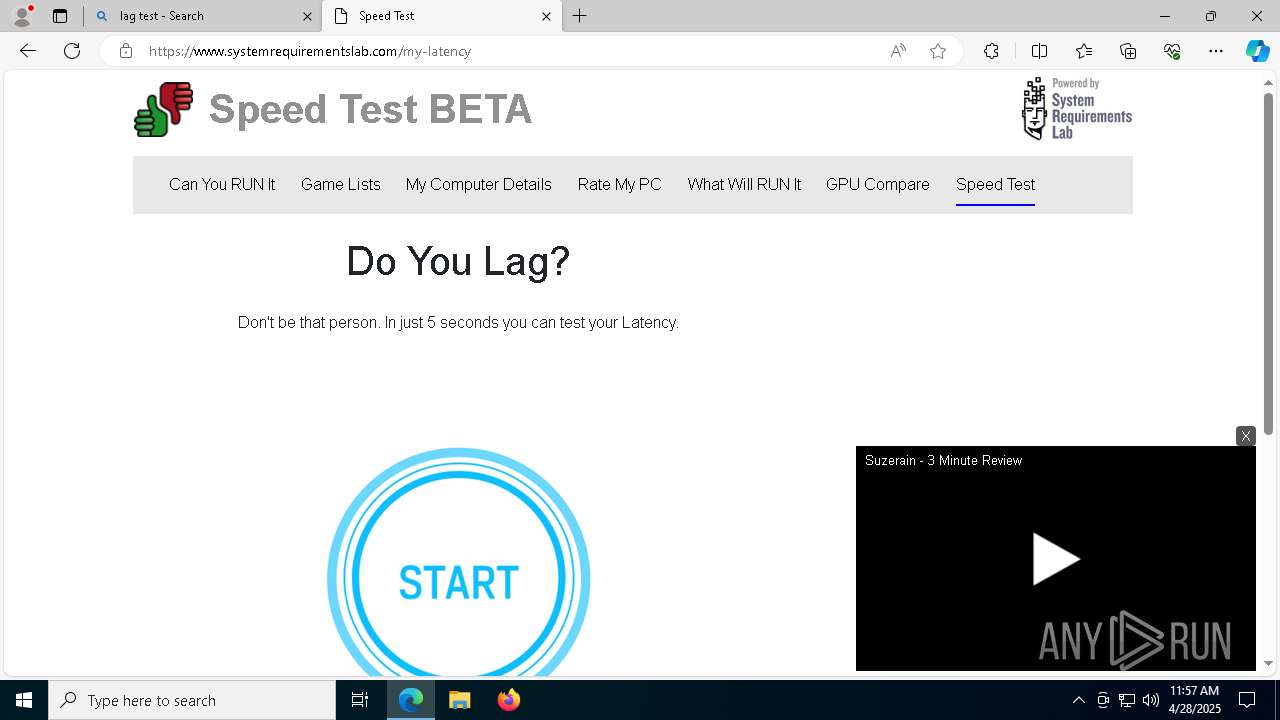View site information lock icon

point(126,51)
